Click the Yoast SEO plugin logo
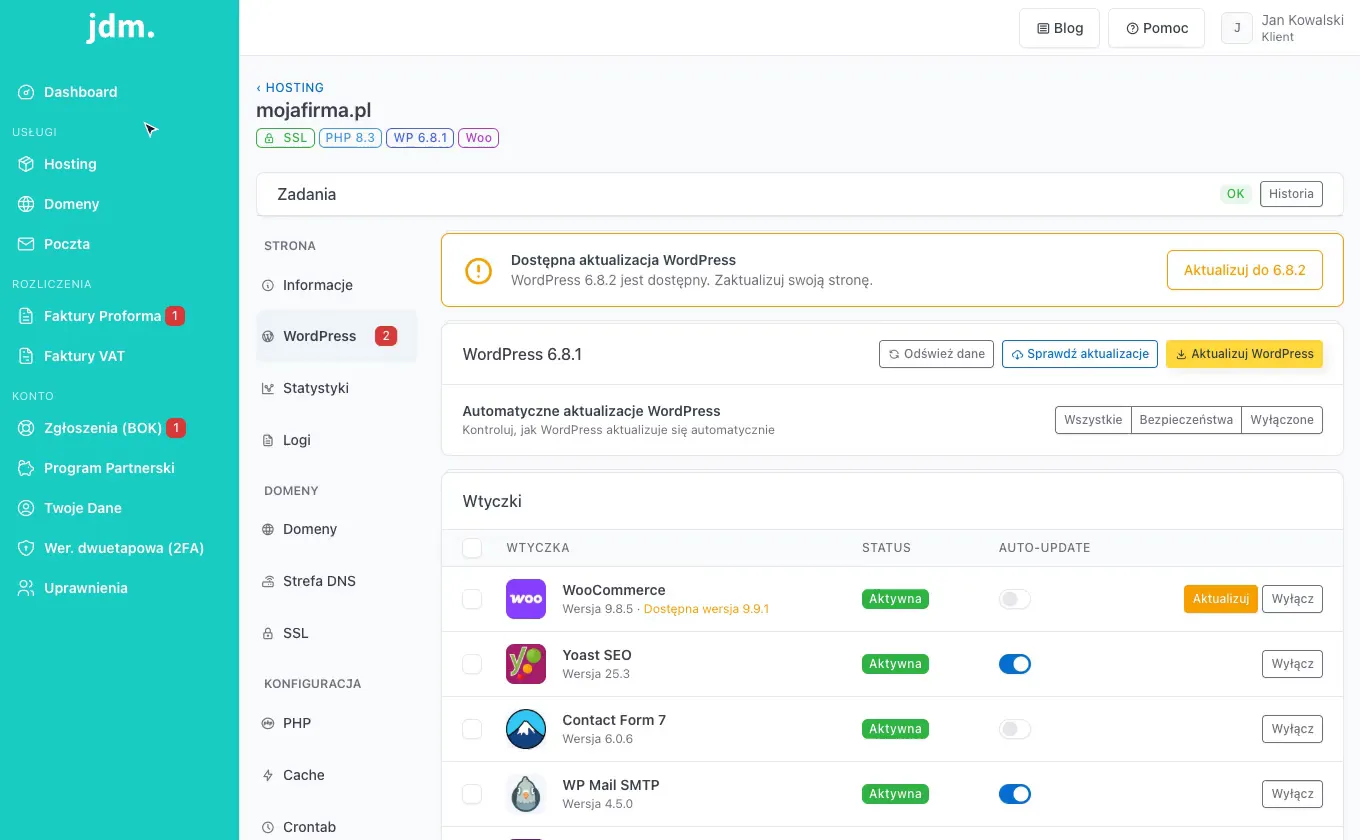Image resolution: width=1360 pixels, height=840 pixels. 526,664
